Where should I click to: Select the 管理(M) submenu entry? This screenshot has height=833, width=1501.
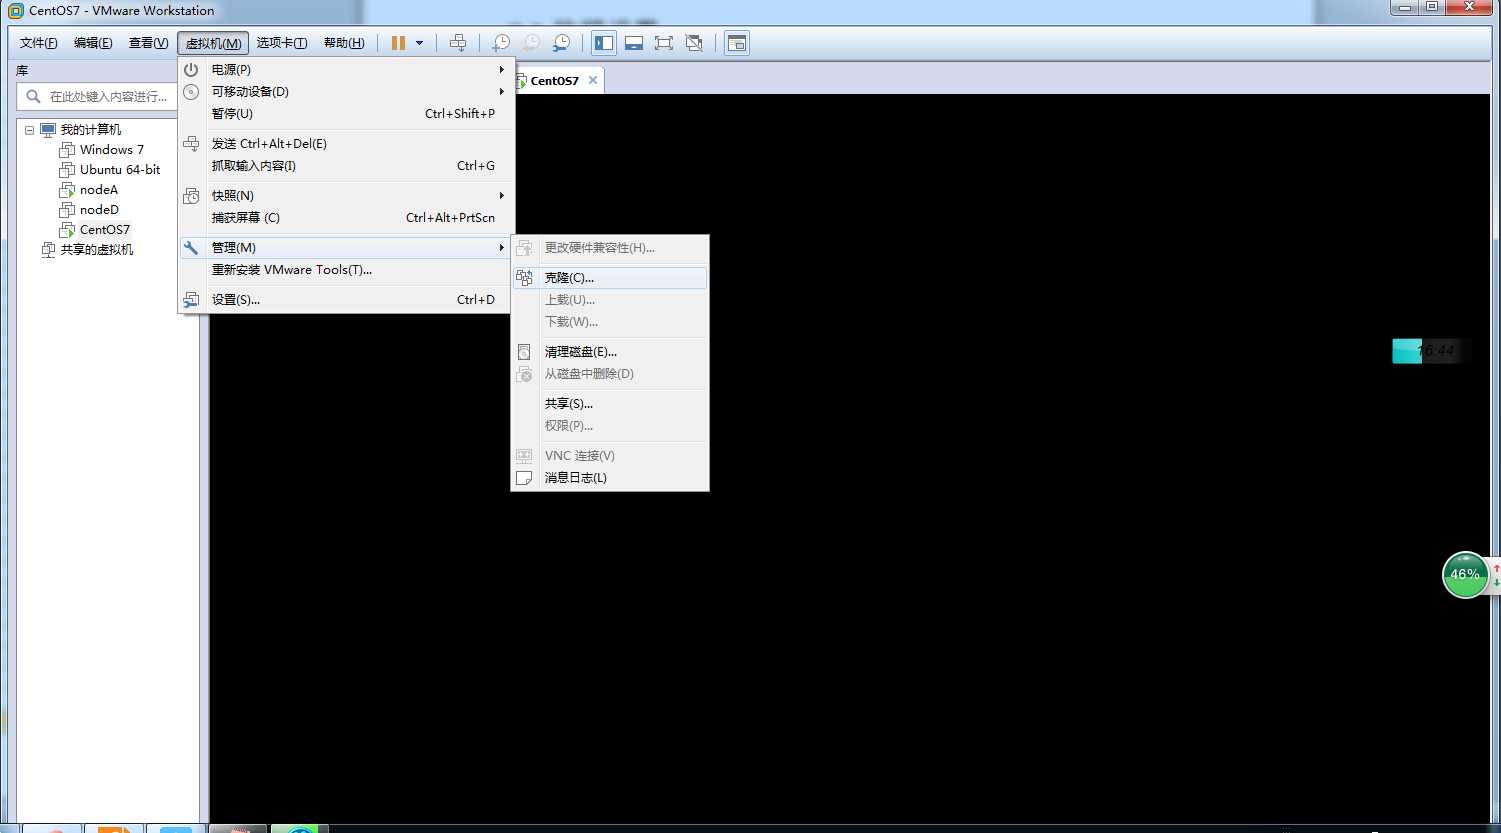346,248
